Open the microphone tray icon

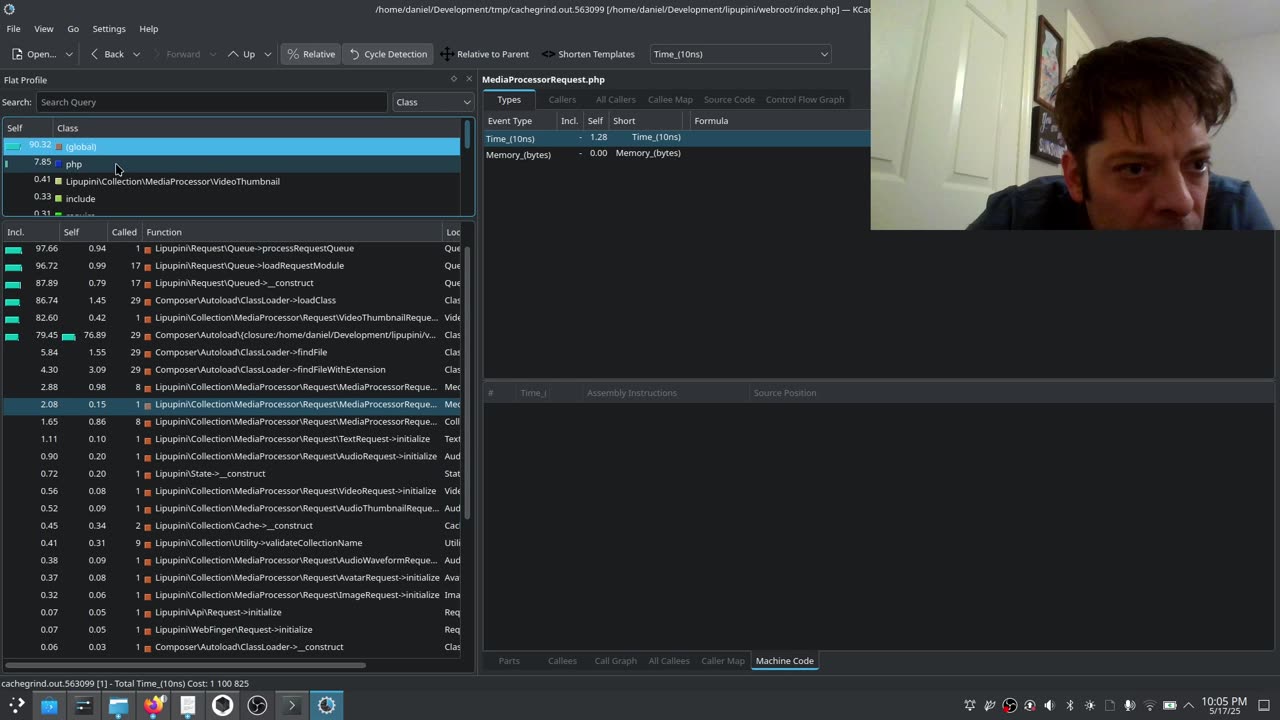1129,705
